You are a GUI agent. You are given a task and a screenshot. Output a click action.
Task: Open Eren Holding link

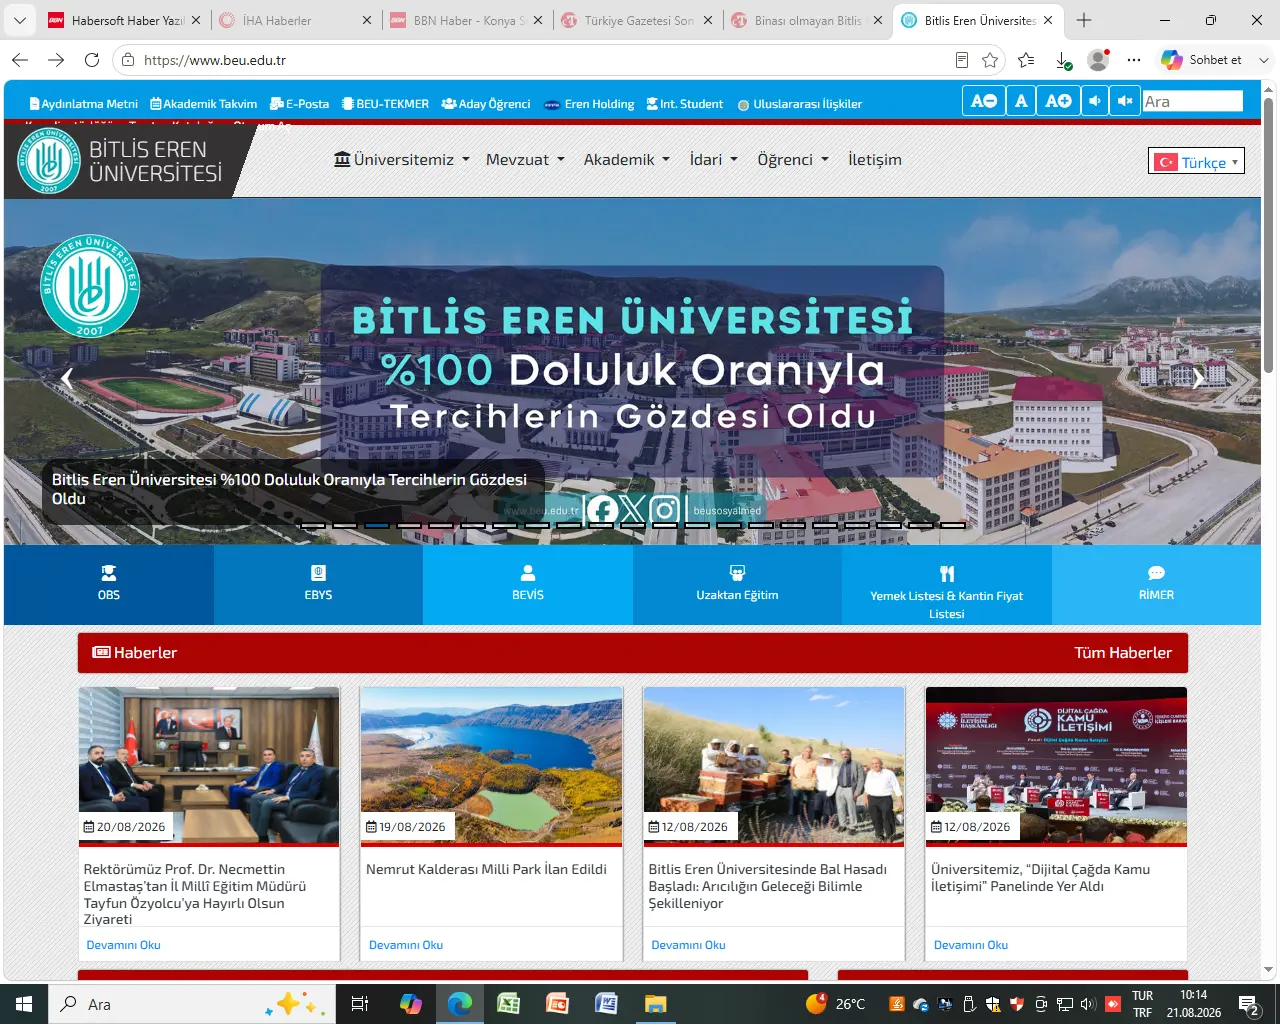[x=589, y=104]
